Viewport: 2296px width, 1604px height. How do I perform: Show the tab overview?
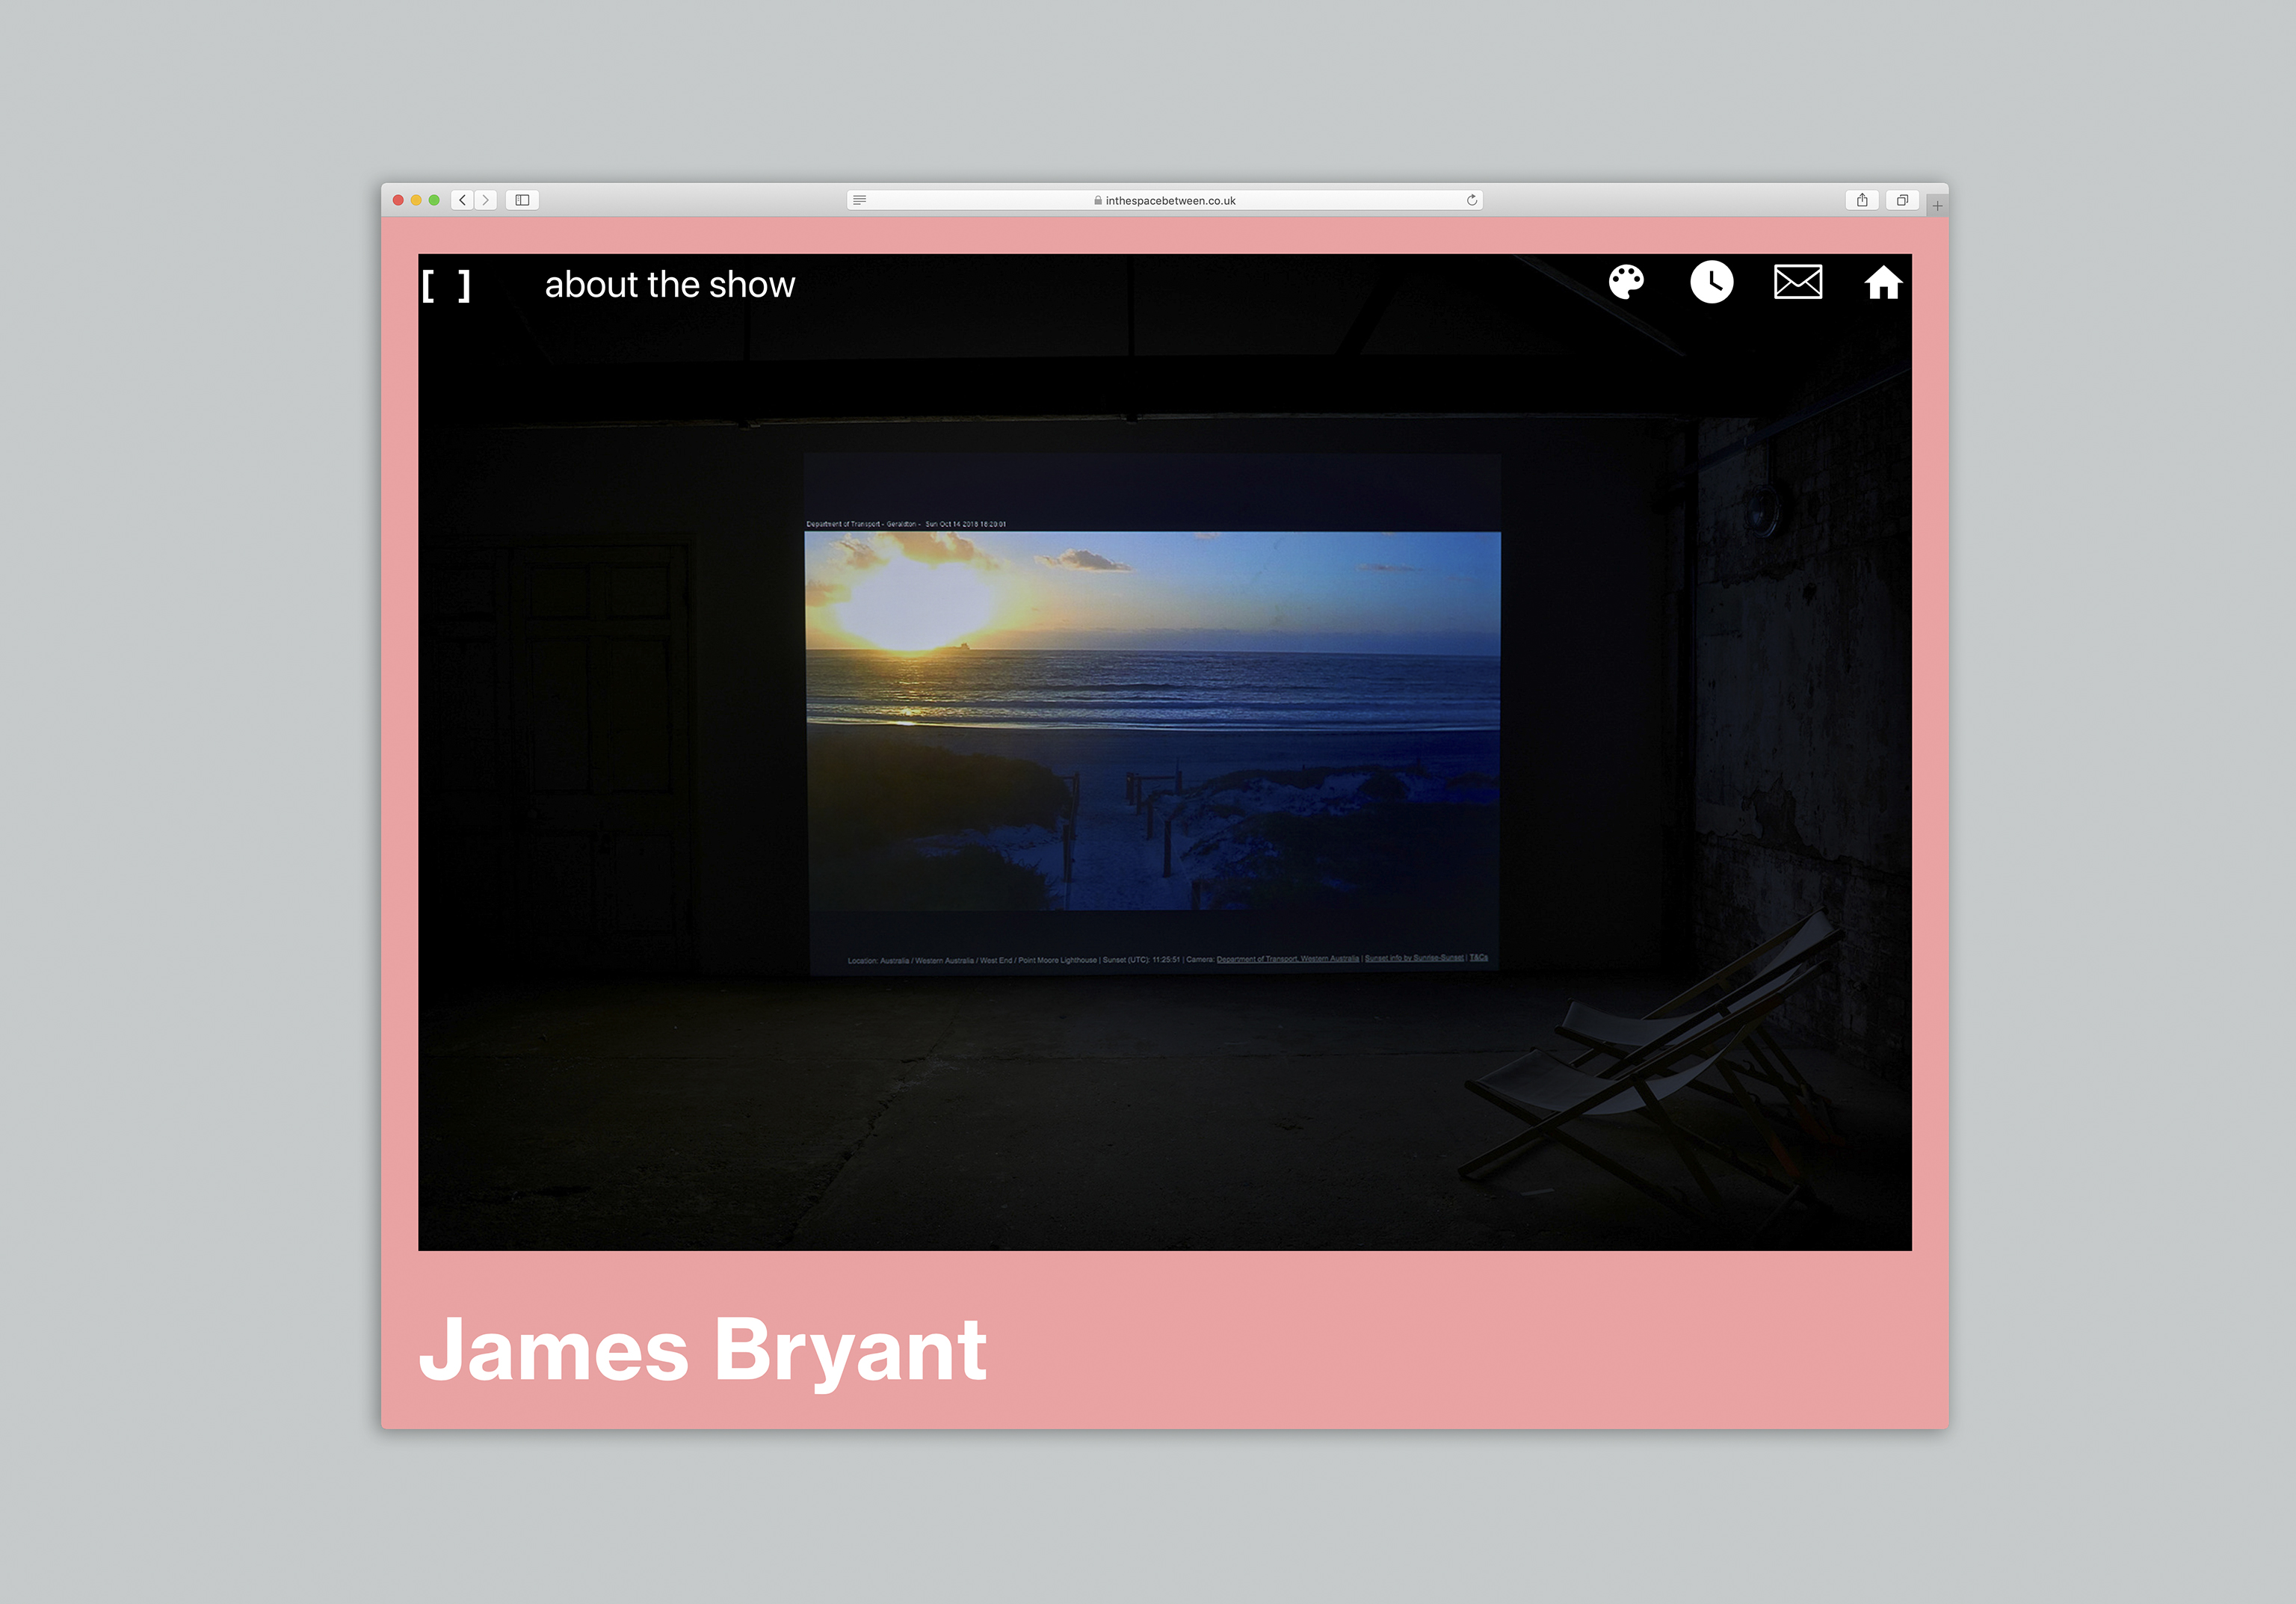1902,200
